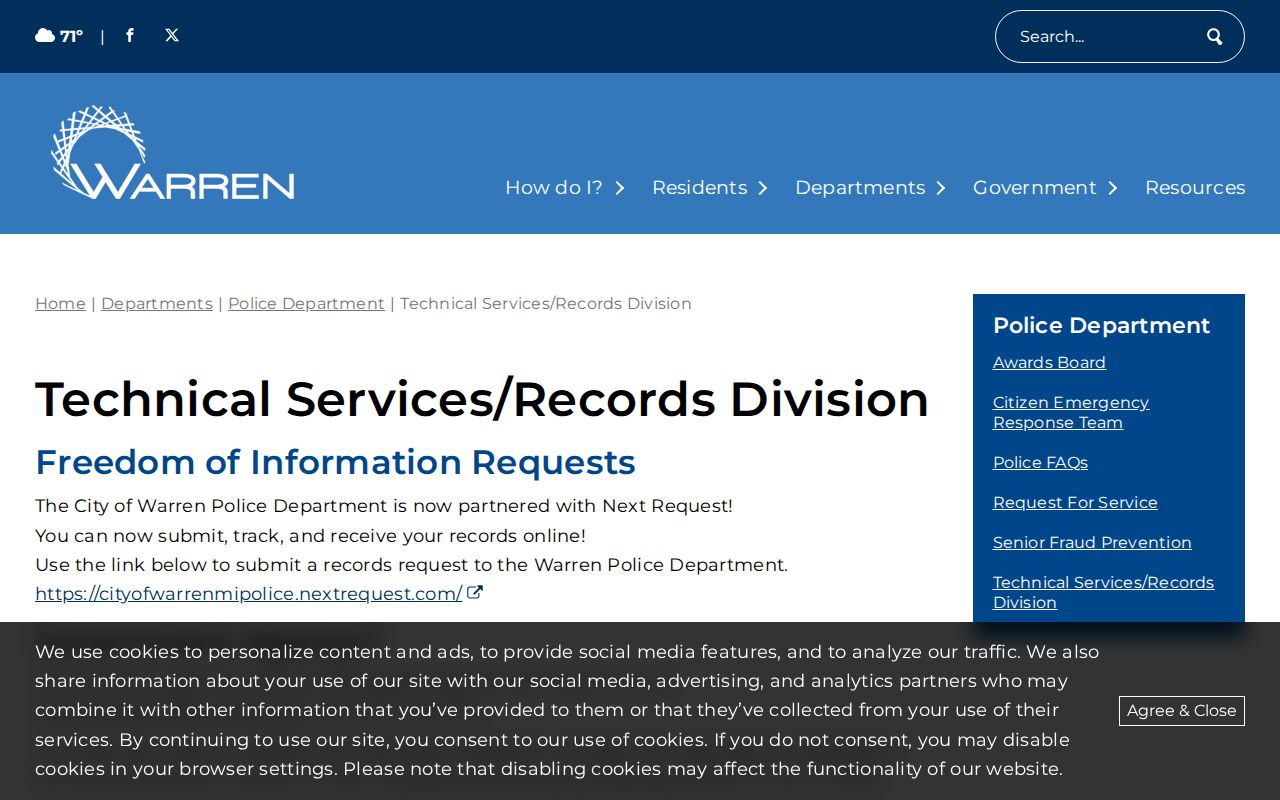Follow the Departments breadcrumb link

point(157,304)
